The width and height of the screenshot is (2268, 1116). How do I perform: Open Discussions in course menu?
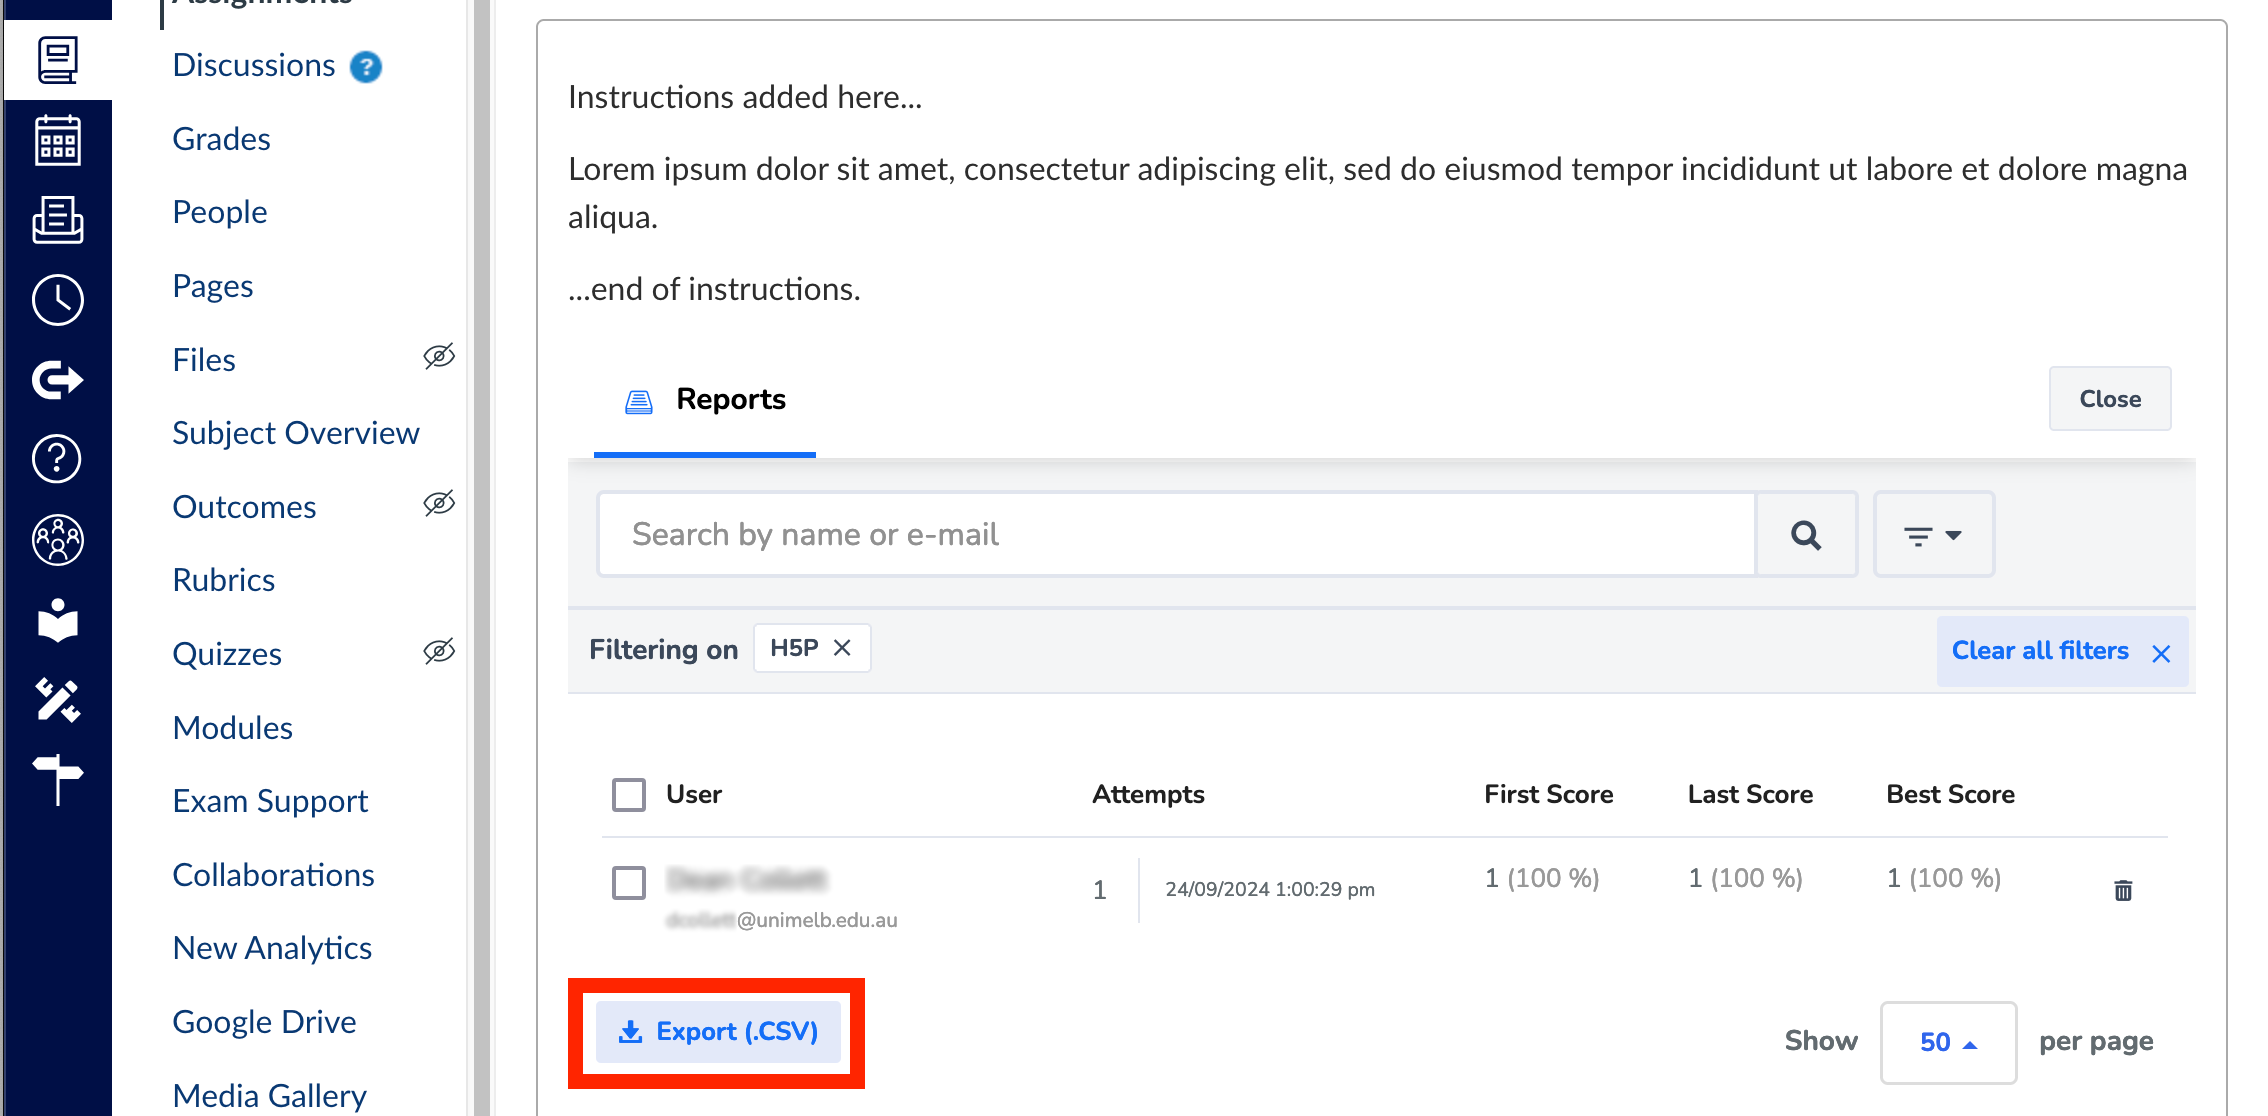pos(254,65)
